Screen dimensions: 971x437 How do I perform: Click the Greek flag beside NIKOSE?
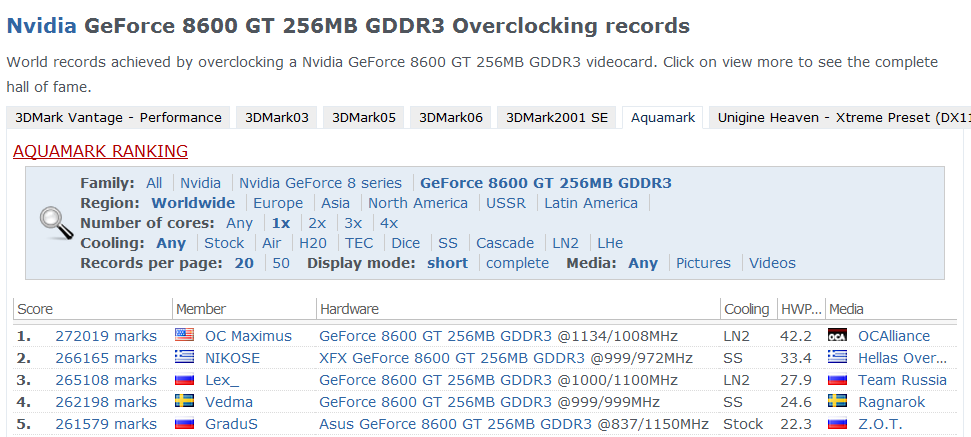click(x=185, y=358)
